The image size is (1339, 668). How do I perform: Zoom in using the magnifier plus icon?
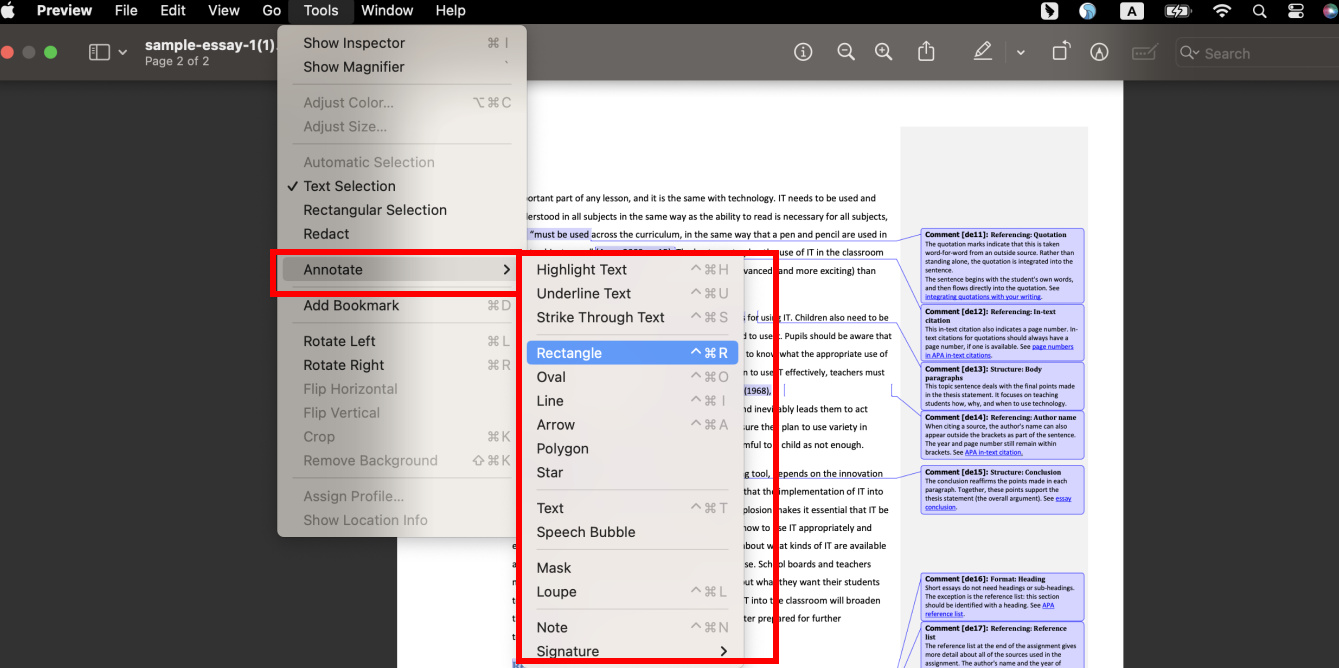coord(884,52)
